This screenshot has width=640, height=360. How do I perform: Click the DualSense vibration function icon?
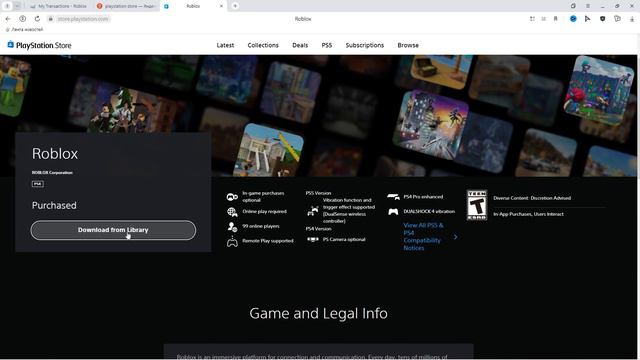pos(313,211)
